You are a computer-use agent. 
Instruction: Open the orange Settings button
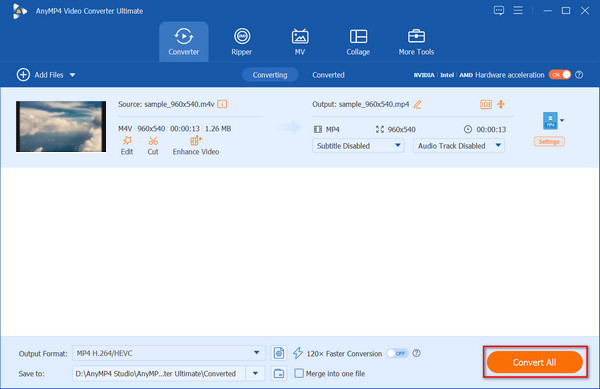[x=549, y=142]
